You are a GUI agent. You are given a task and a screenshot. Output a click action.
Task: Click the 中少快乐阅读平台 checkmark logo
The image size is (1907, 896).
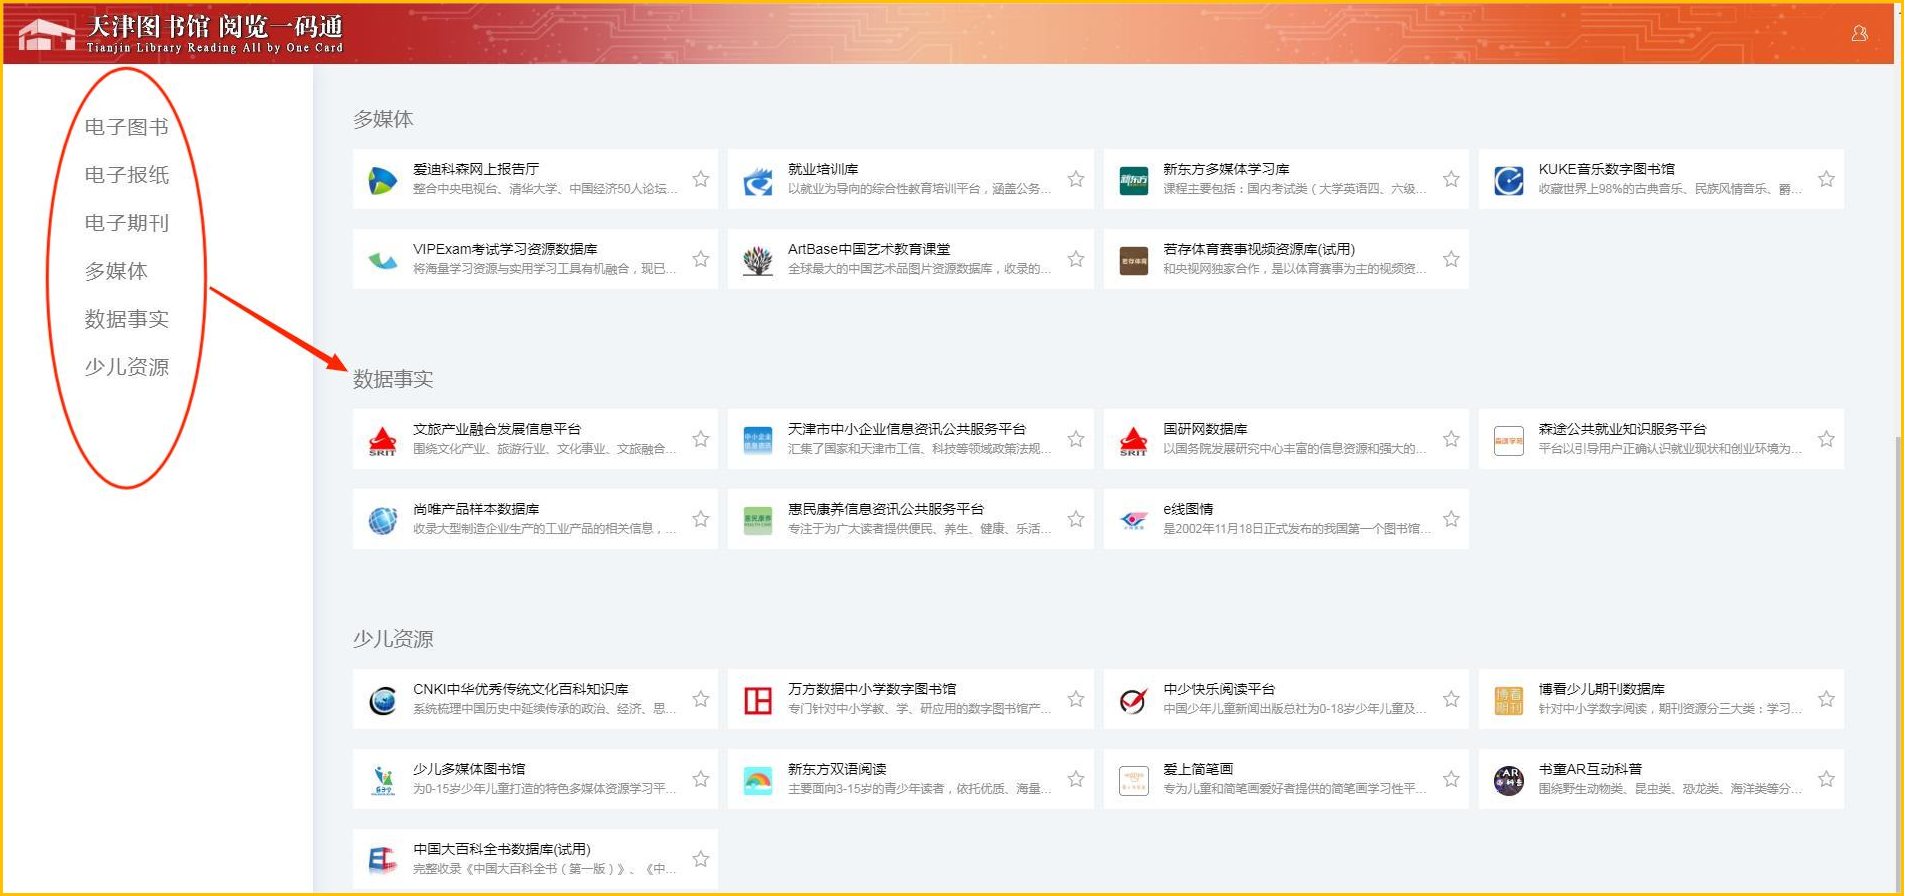coord(1133,700)
